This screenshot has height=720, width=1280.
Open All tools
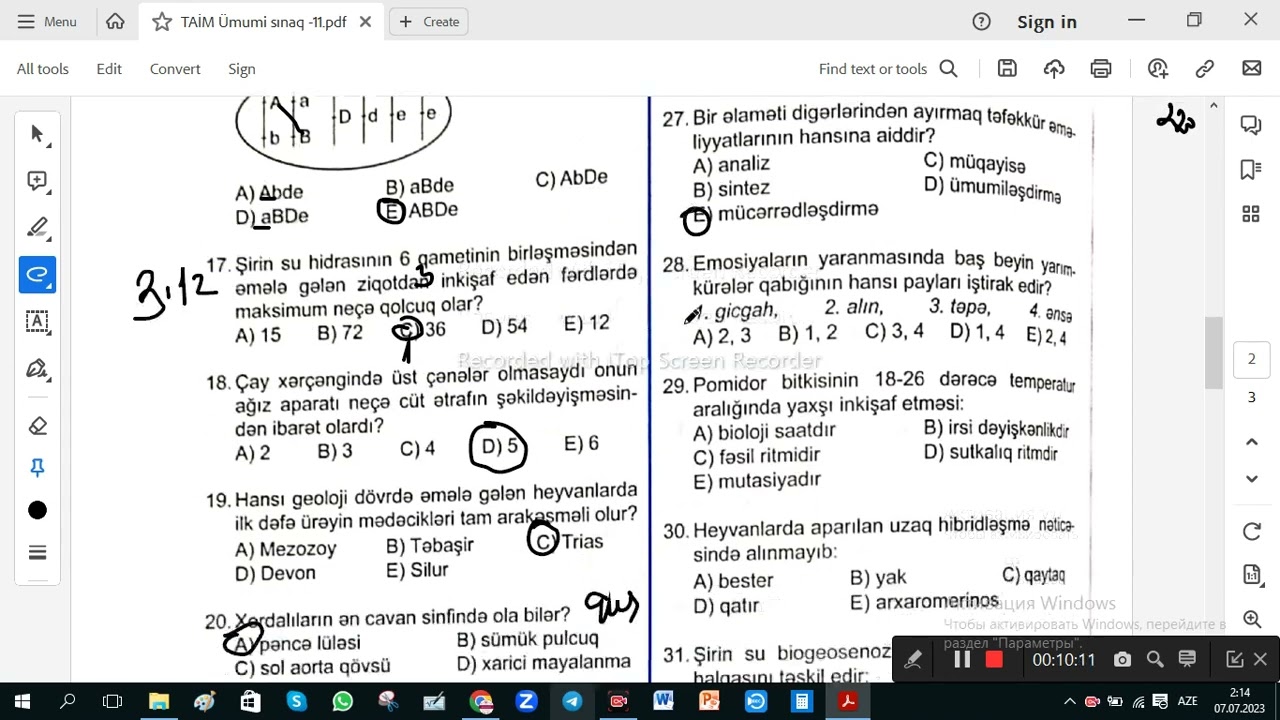(x=43, y=68)
